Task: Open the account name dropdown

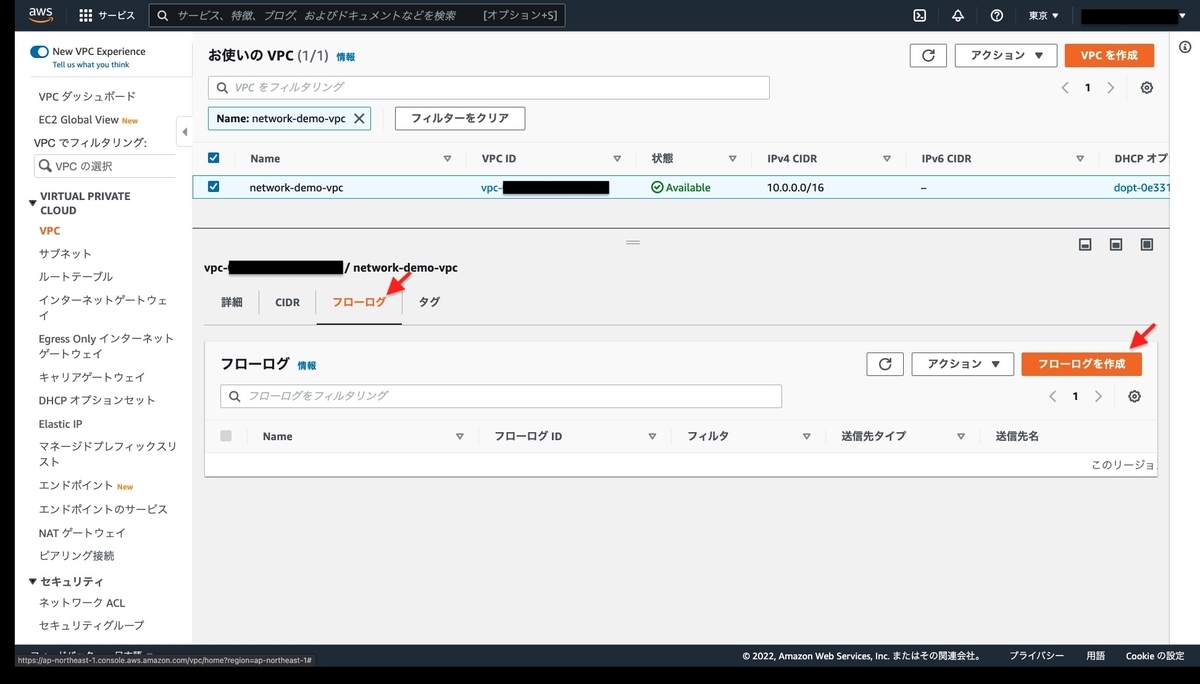Action: [x=1135, y=15]
